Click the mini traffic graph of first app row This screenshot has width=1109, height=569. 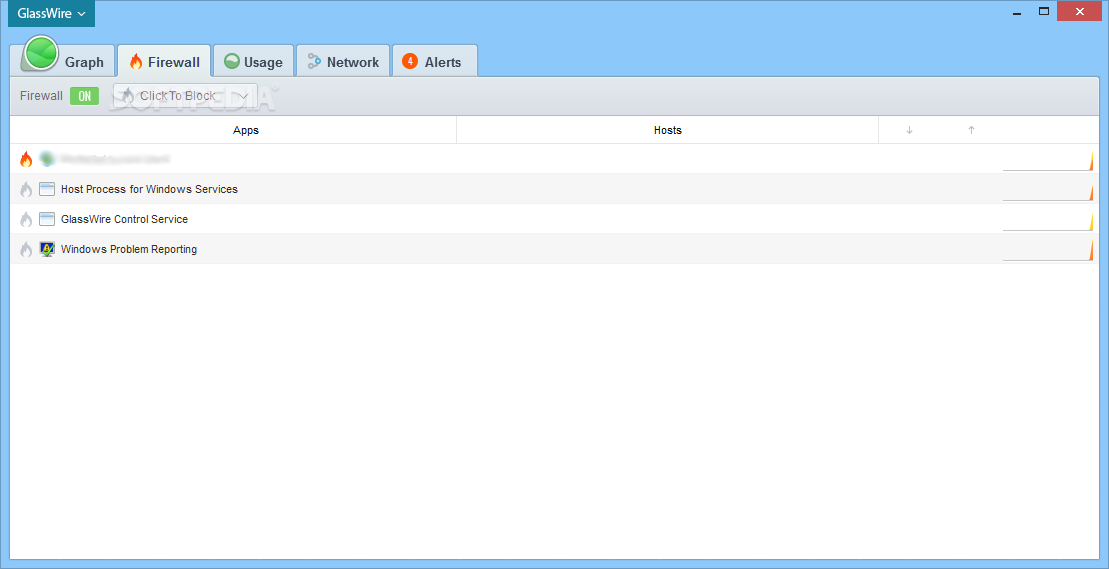[x=1048, y=160]
